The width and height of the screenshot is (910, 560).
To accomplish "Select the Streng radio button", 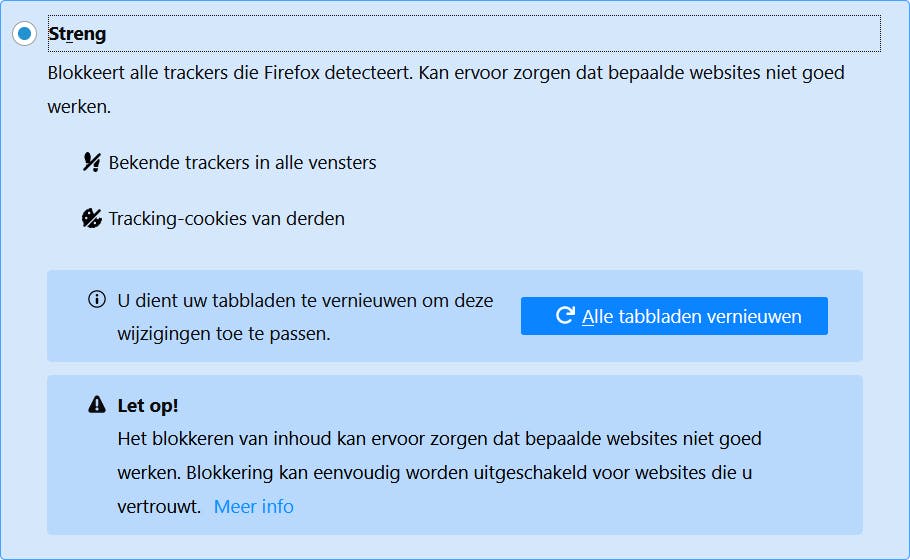I will pos(24,34).
